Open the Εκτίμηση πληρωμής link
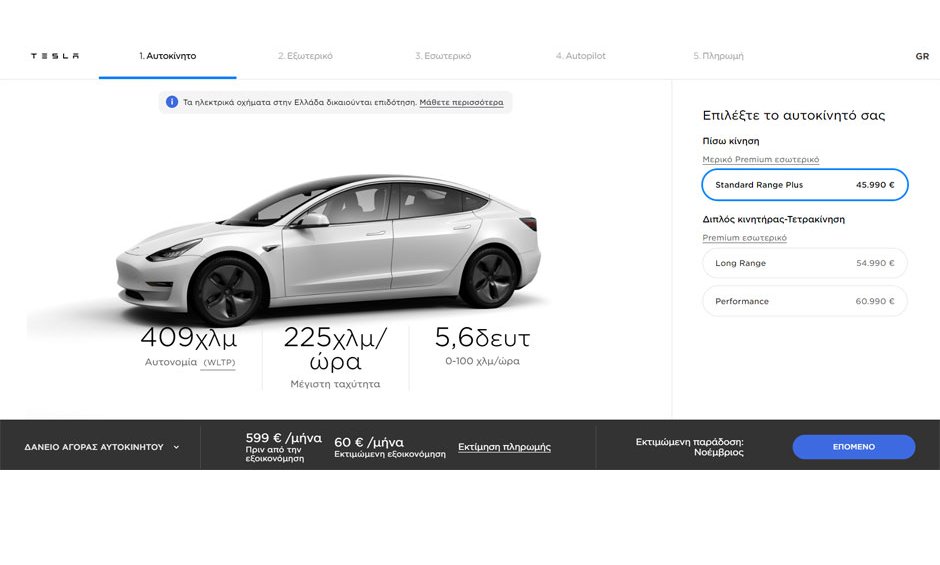The width and height of the screenshot is (940, 565). pyautogui.click(x=504, y=447)
